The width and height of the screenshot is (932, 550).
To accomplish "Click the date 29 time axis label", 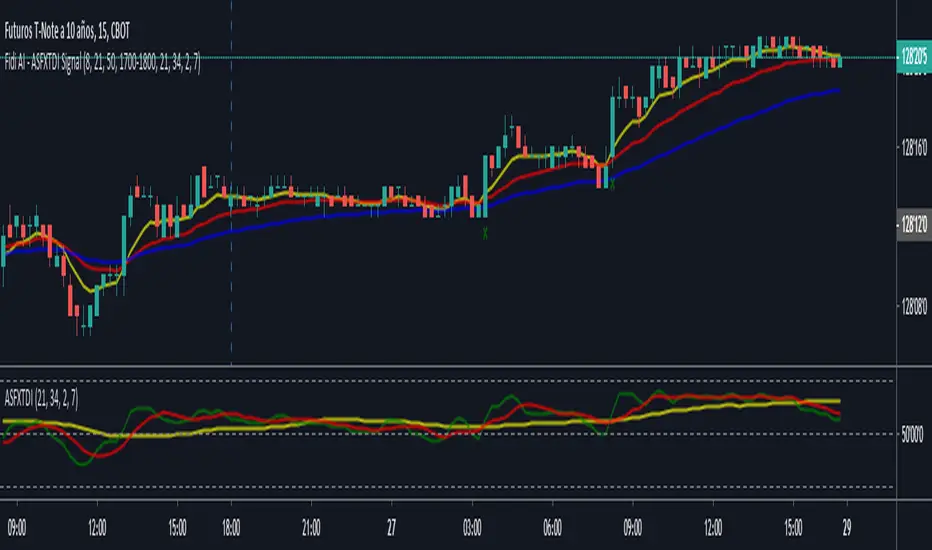I will [846, 527].
